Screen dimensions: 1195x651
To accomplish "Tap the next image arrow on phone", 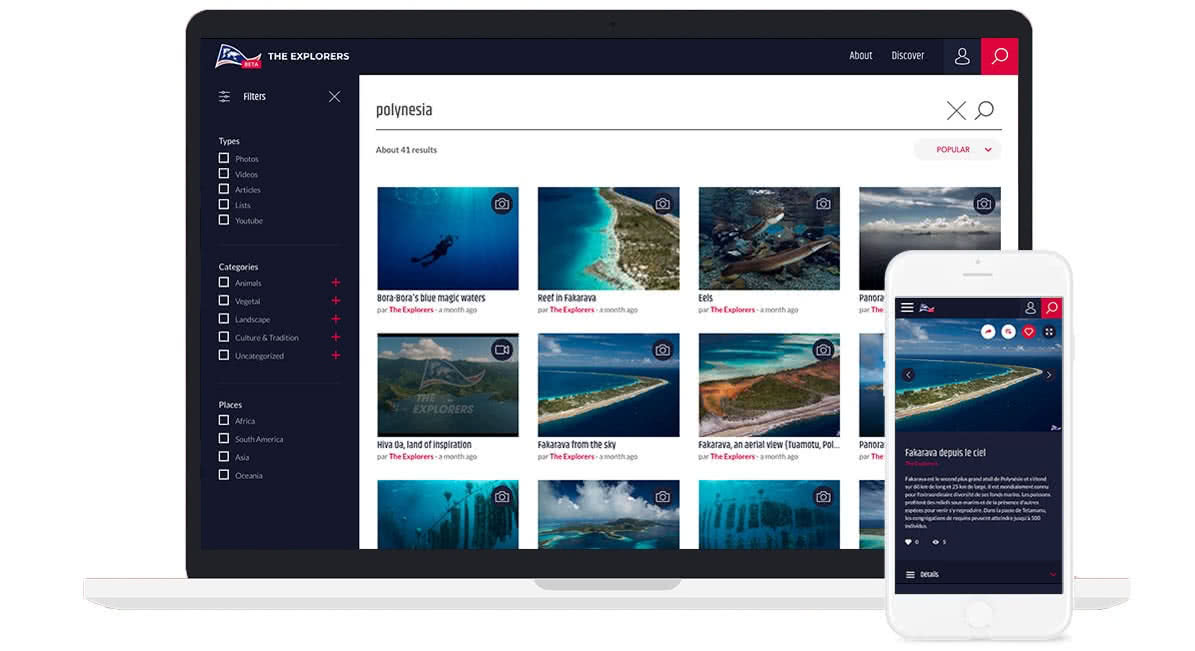I will (1049, 375).
